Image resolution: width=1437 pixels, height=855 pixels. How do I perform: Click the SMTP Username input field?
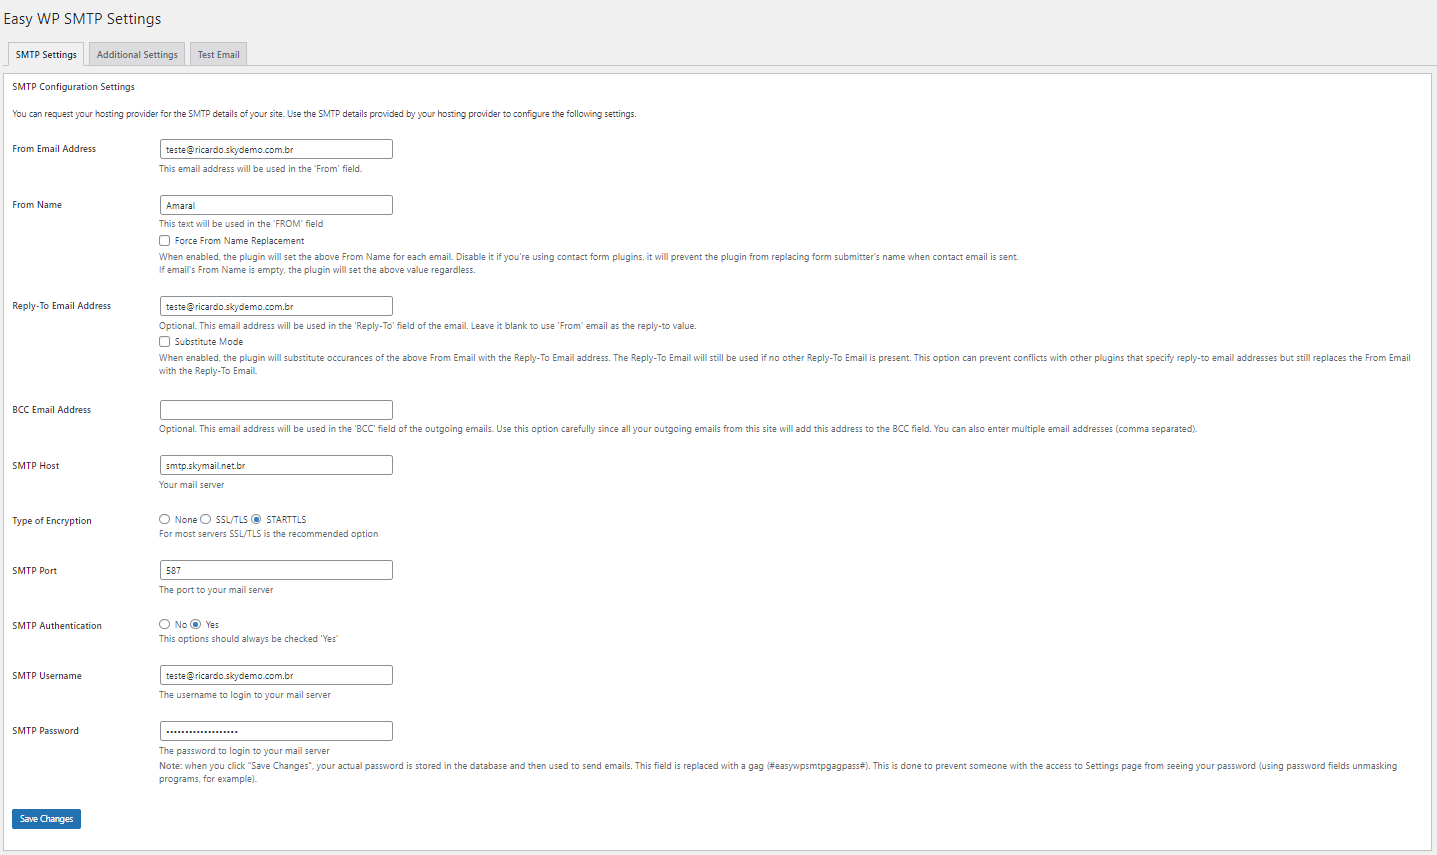[x=276, y=675]
